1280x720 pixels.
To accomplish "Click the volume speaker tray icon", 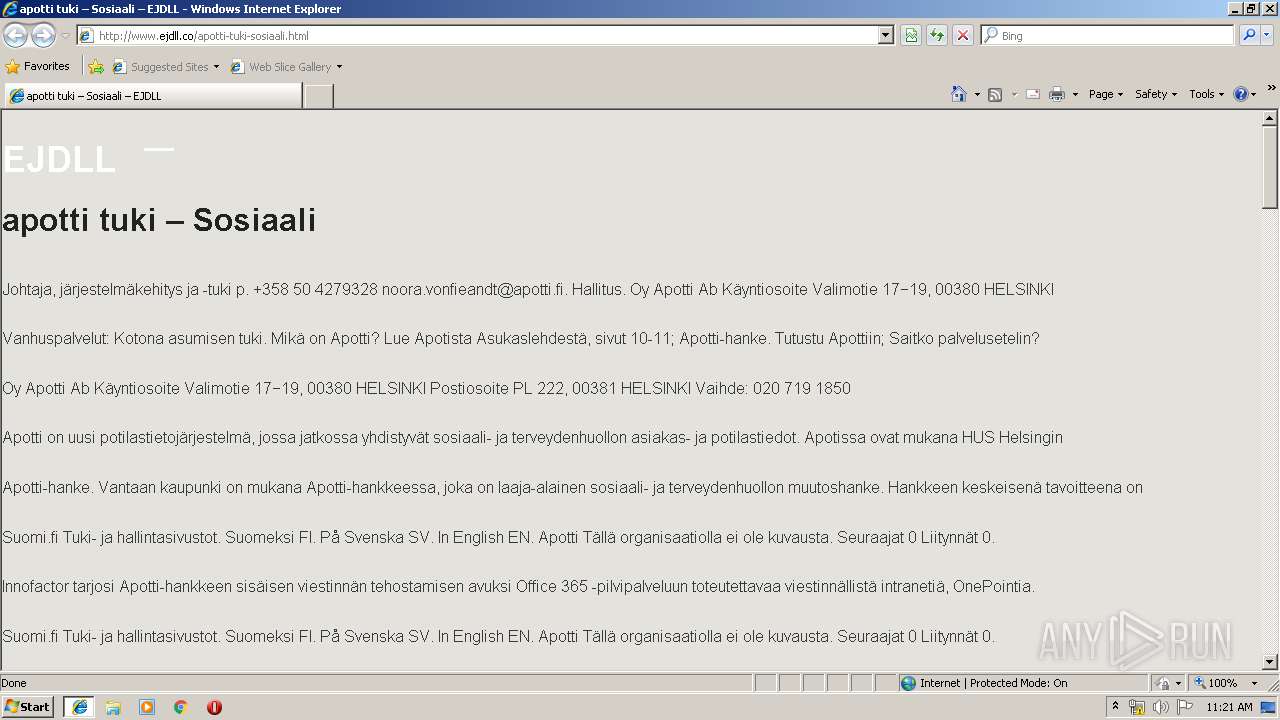I will pos(1160,707).
